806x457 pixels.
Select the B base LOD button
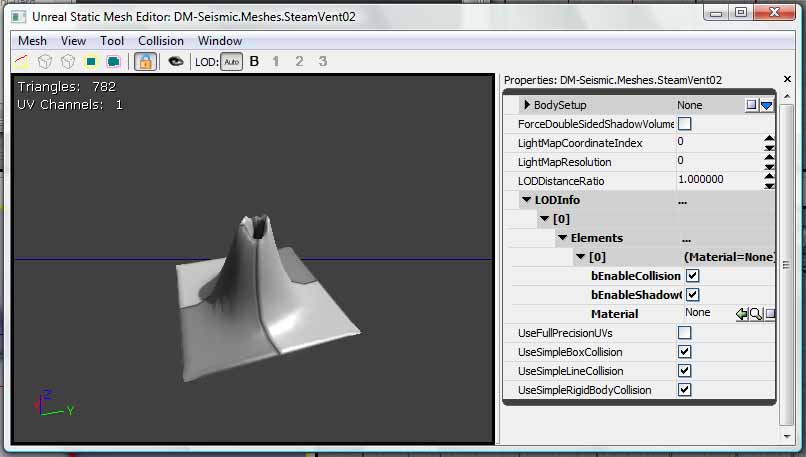pyautogui.click(x=254, y=62)
